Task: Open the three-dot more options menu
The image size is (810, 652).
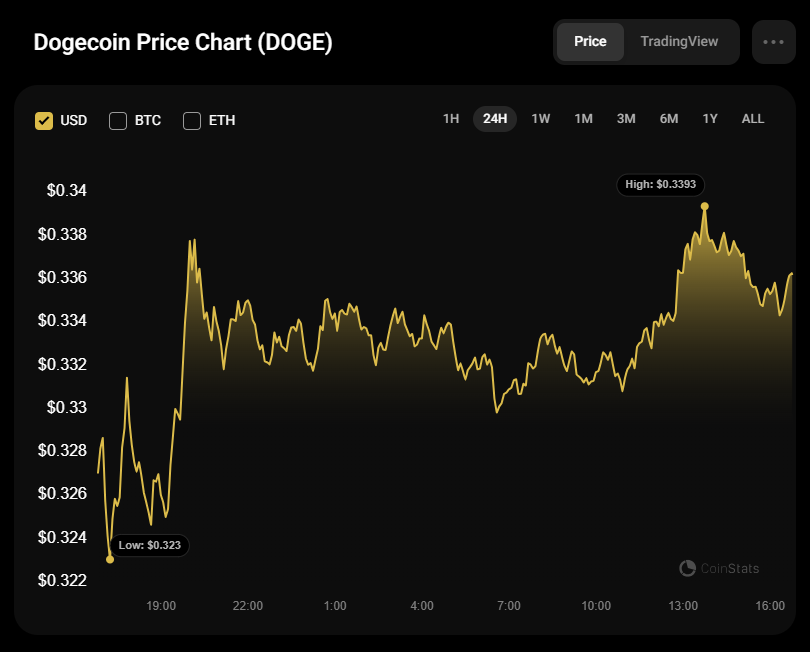Action: (773, 42)
